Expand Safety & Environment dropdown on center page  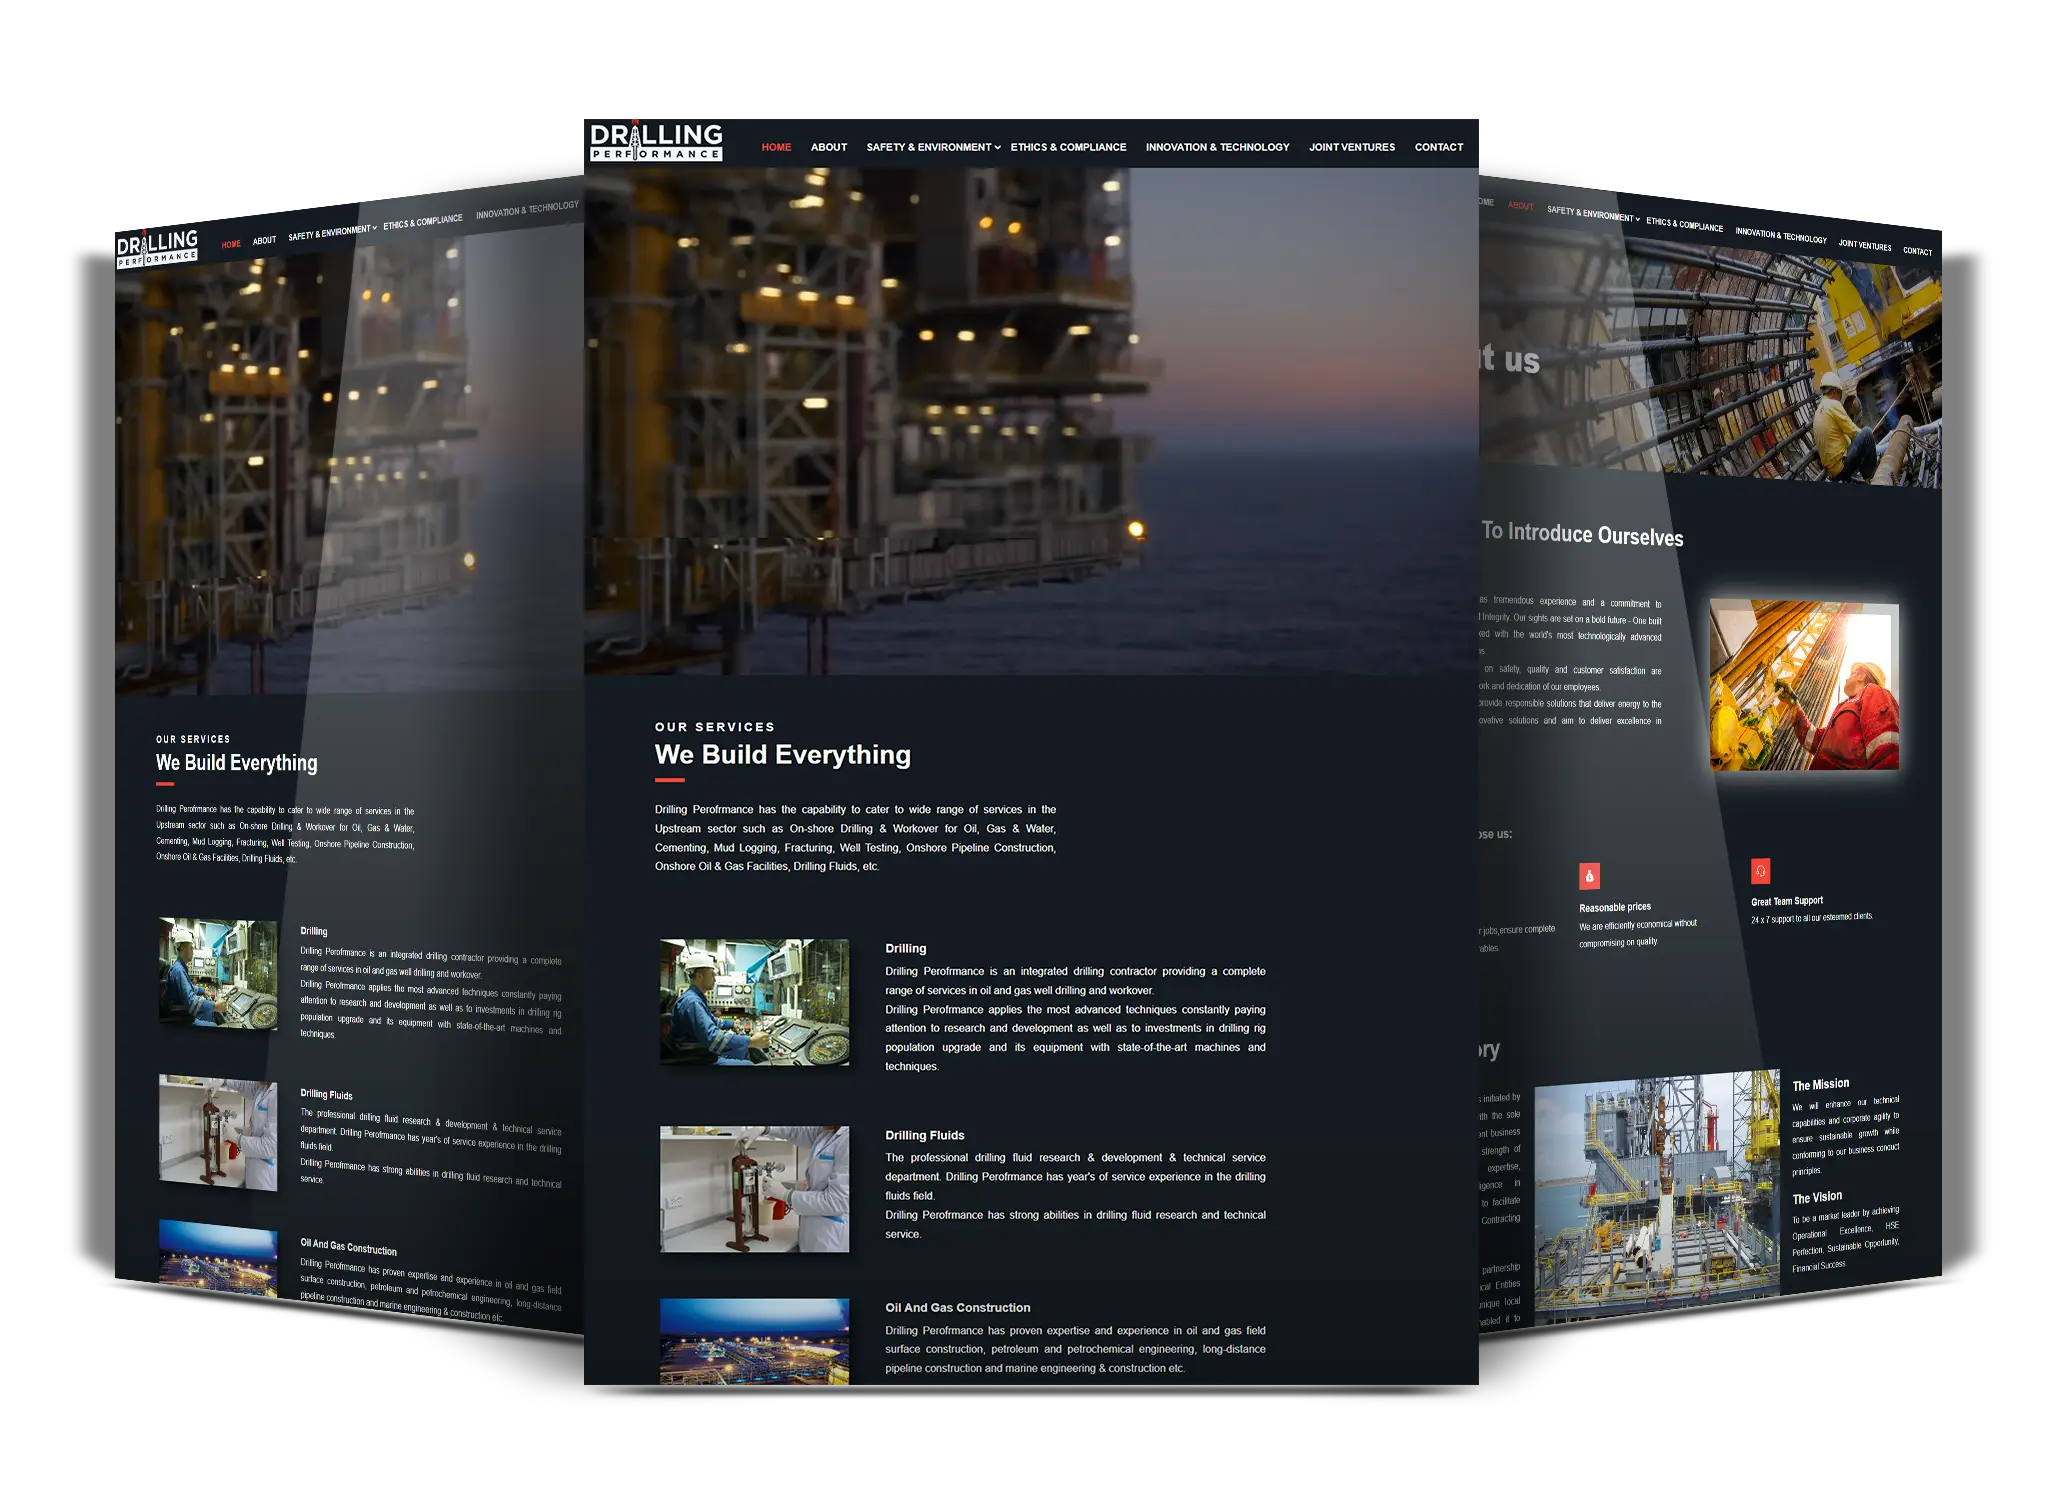[997, 148]
